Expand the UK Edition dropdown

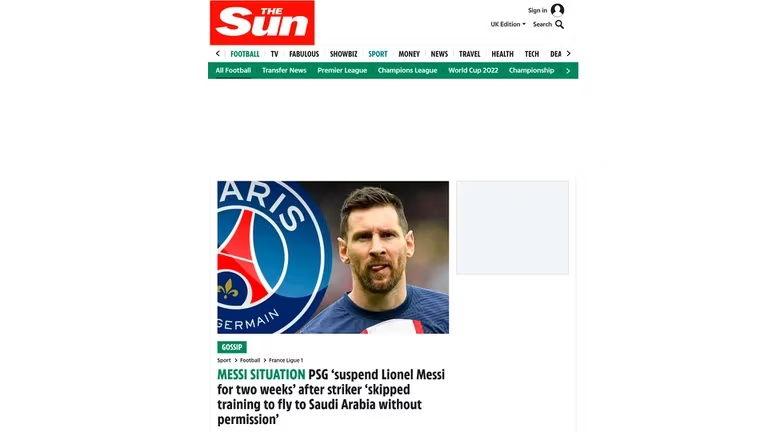[508, 24]
